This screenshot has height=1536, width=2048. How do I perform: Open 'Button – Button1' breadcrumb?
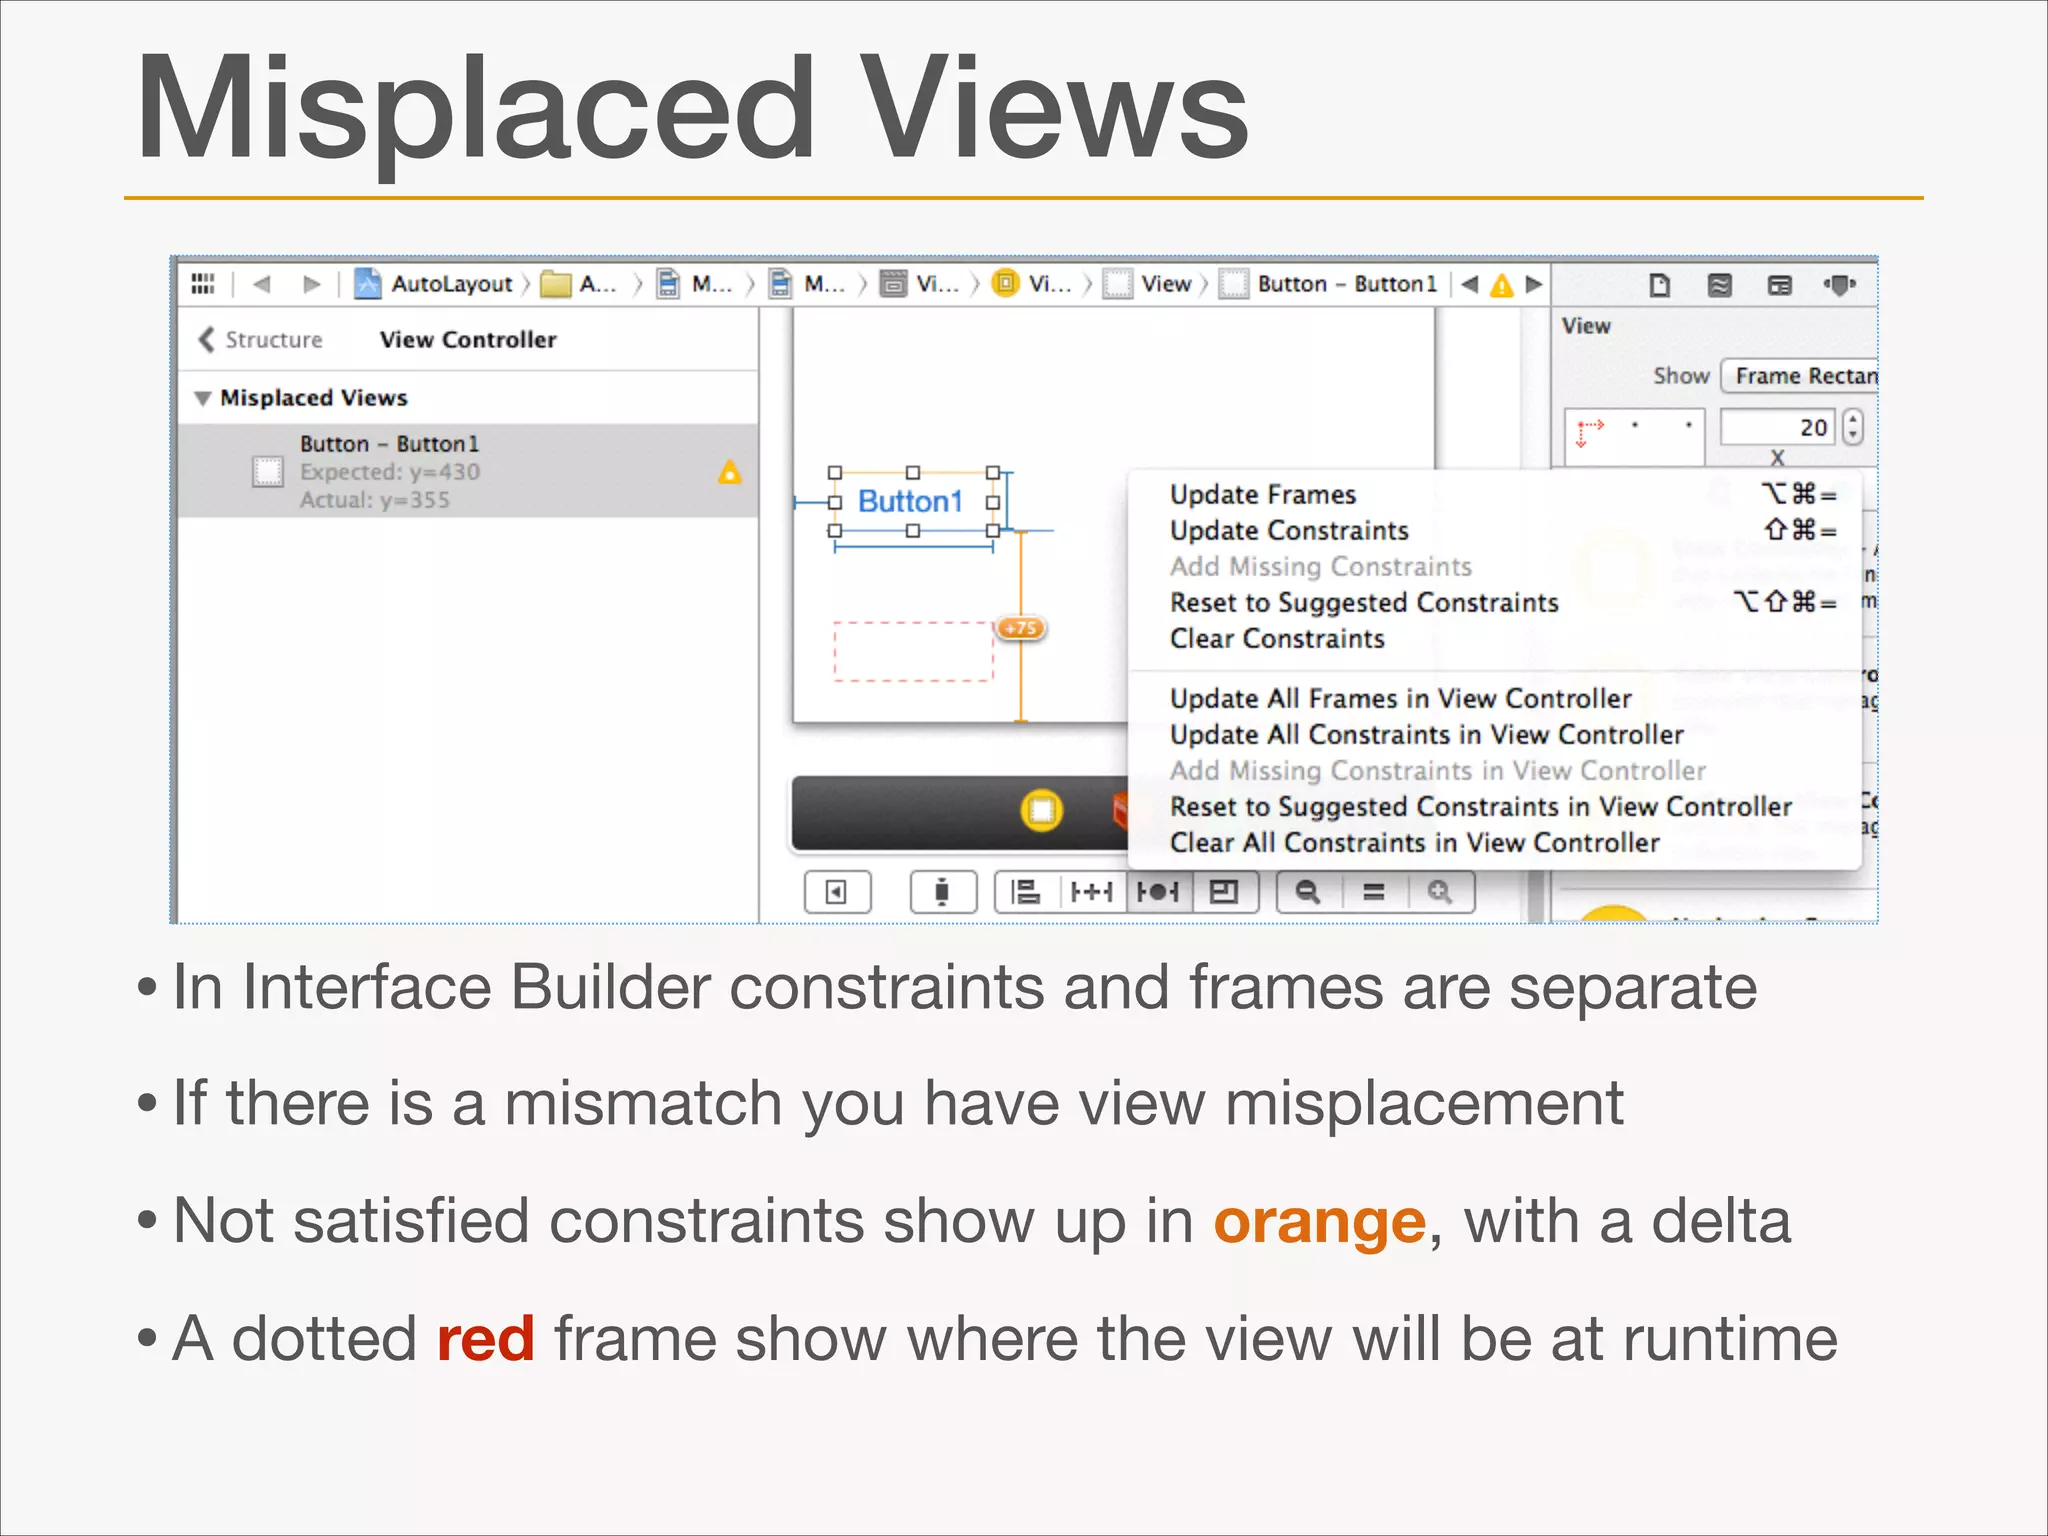[1329, 284]
